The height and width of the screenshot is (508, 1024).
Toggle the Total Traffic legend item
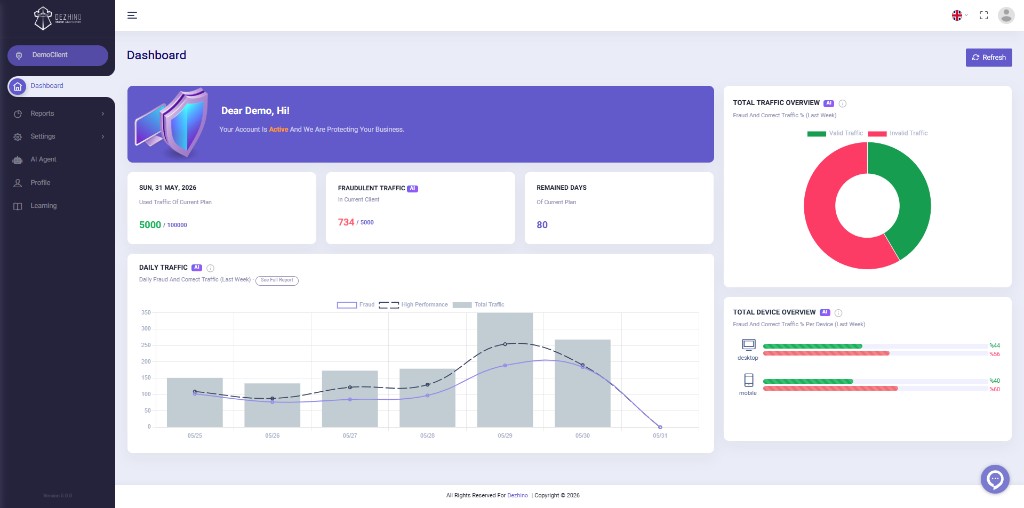pyautogui.click(x=479, y=305)
